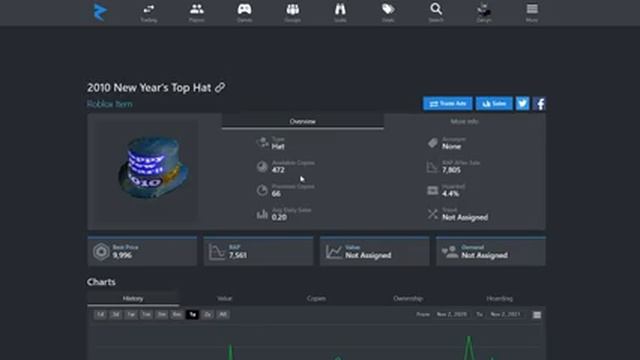Viewport: 640px width, 360px height.
Task: Select the 2y chart range button
Action: 207,314
